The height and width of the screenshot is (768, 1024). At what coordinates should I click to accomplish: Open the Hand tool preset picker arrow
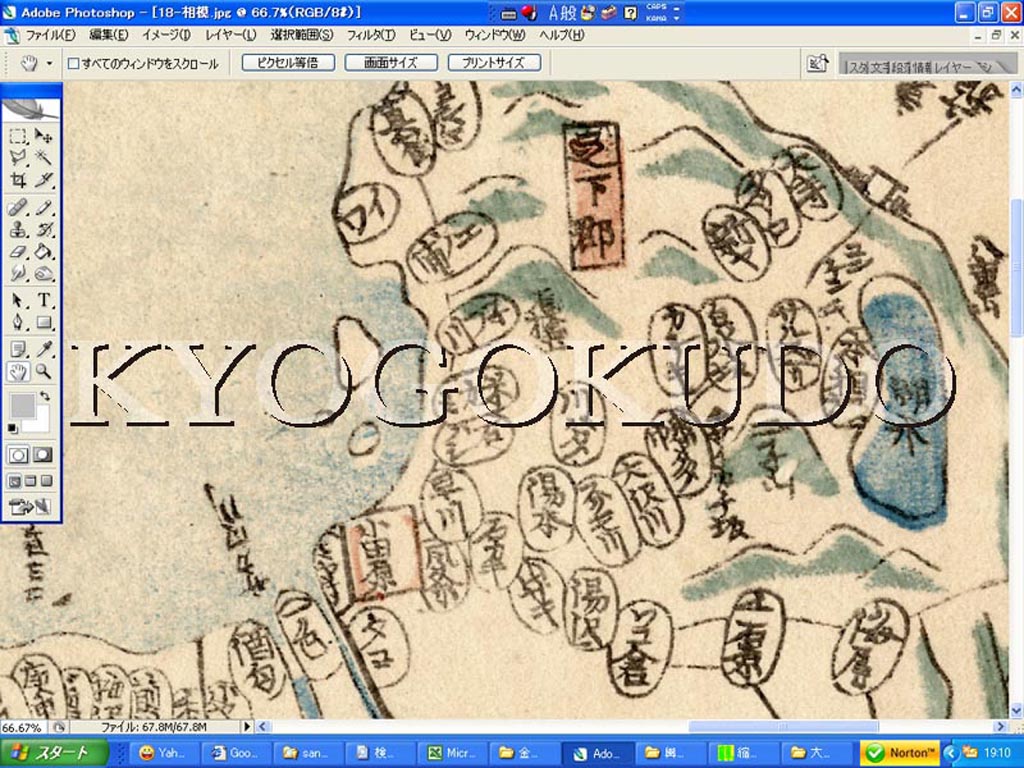coord(49,63)
